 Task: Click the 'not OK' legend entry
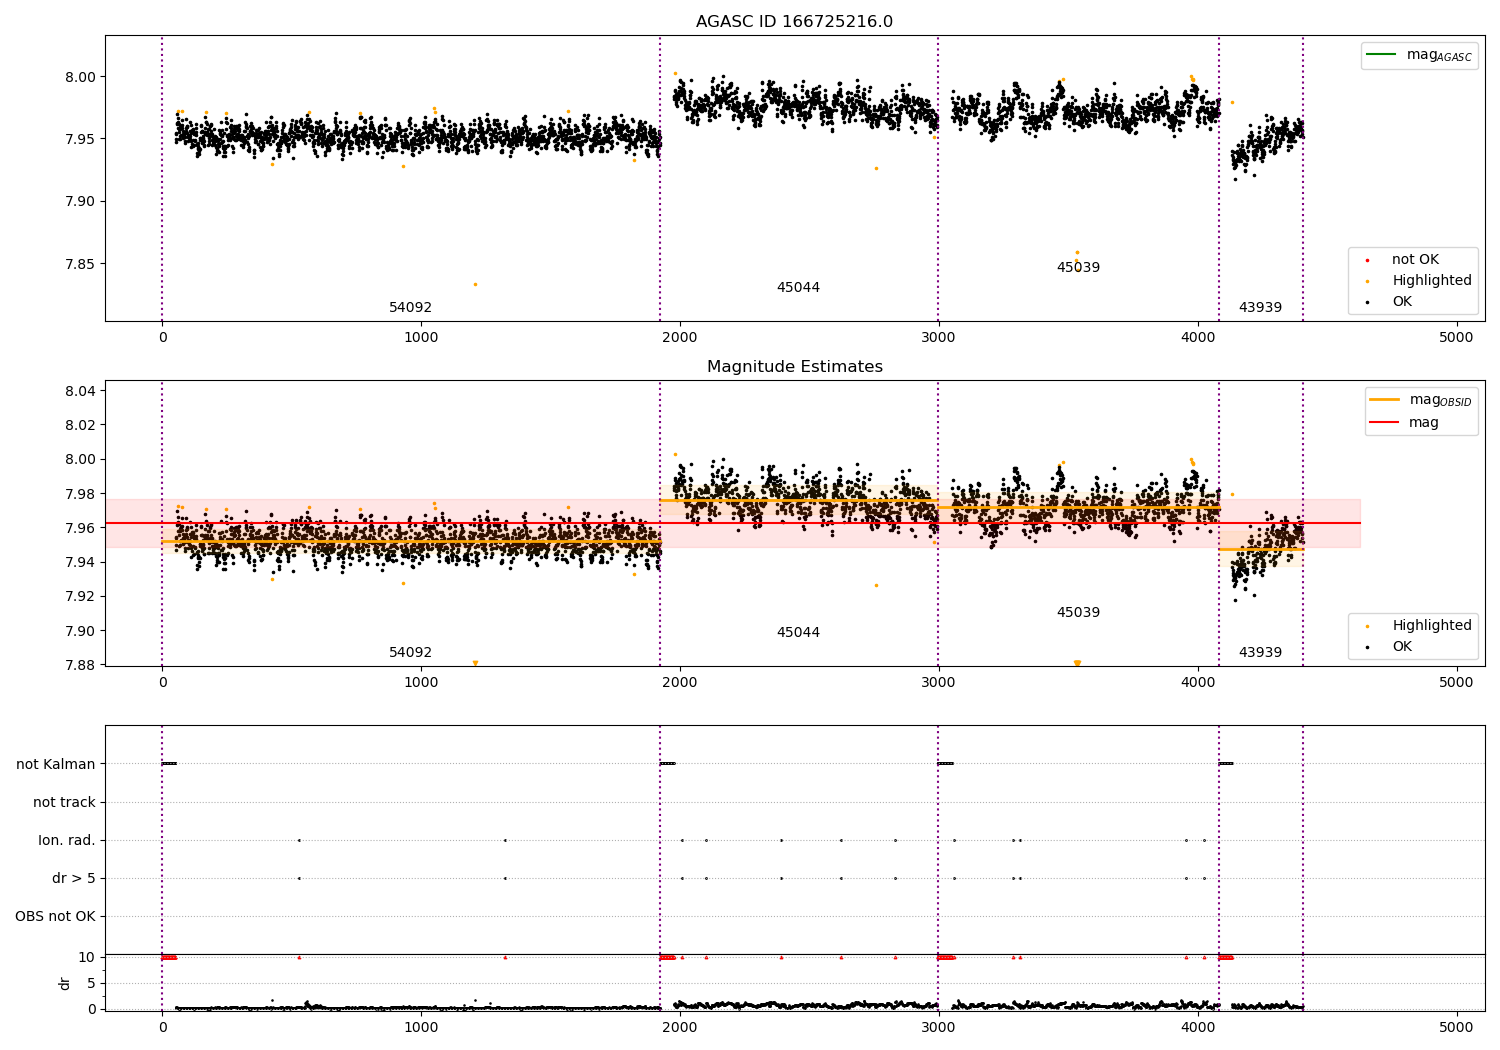click(1414, 260)
